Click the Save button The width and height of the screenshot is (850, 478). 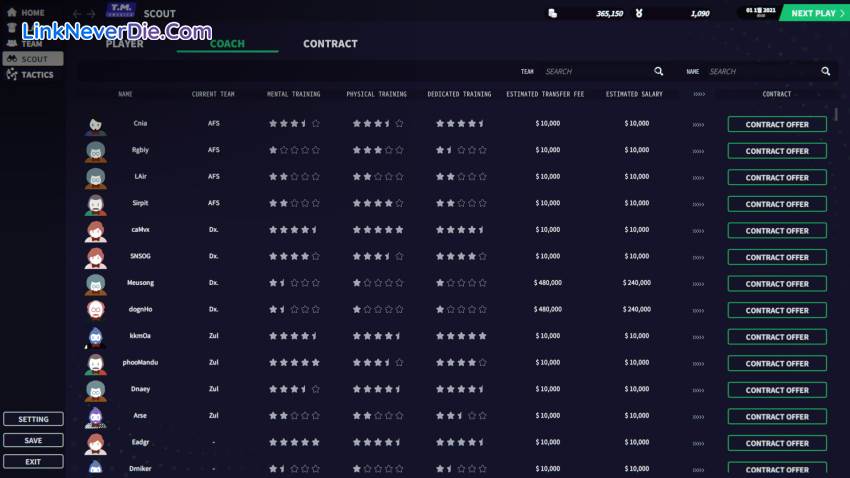[x=33, y=440]
